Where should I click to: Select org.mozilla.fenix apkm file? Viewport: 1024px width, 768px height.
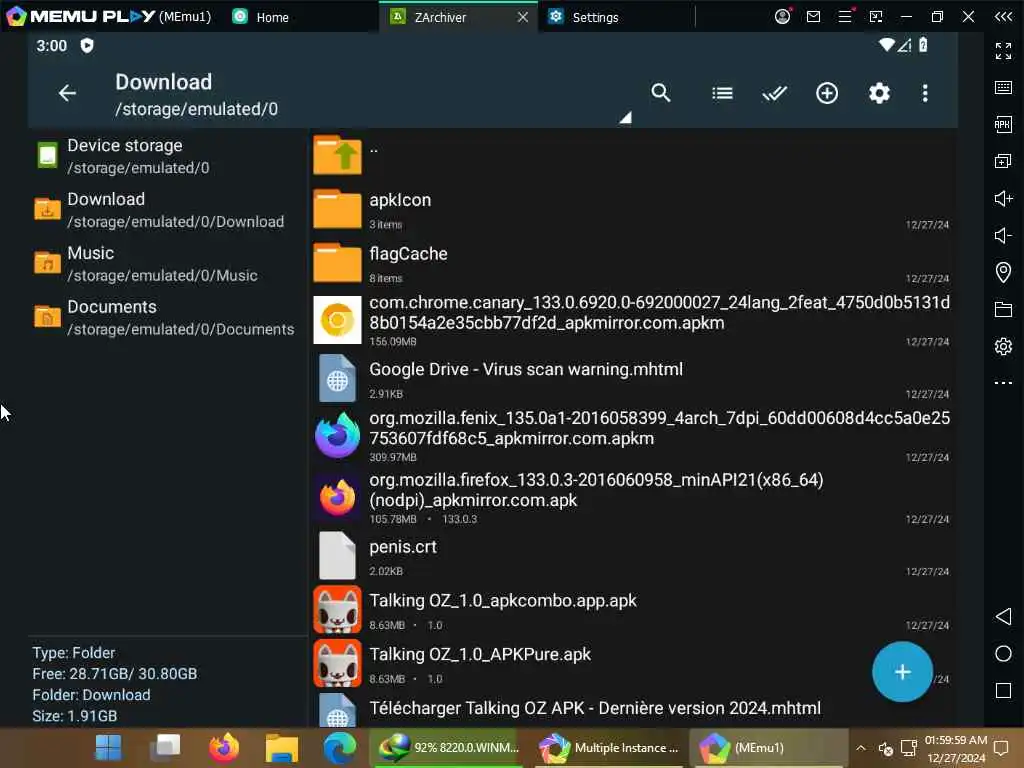631,436
